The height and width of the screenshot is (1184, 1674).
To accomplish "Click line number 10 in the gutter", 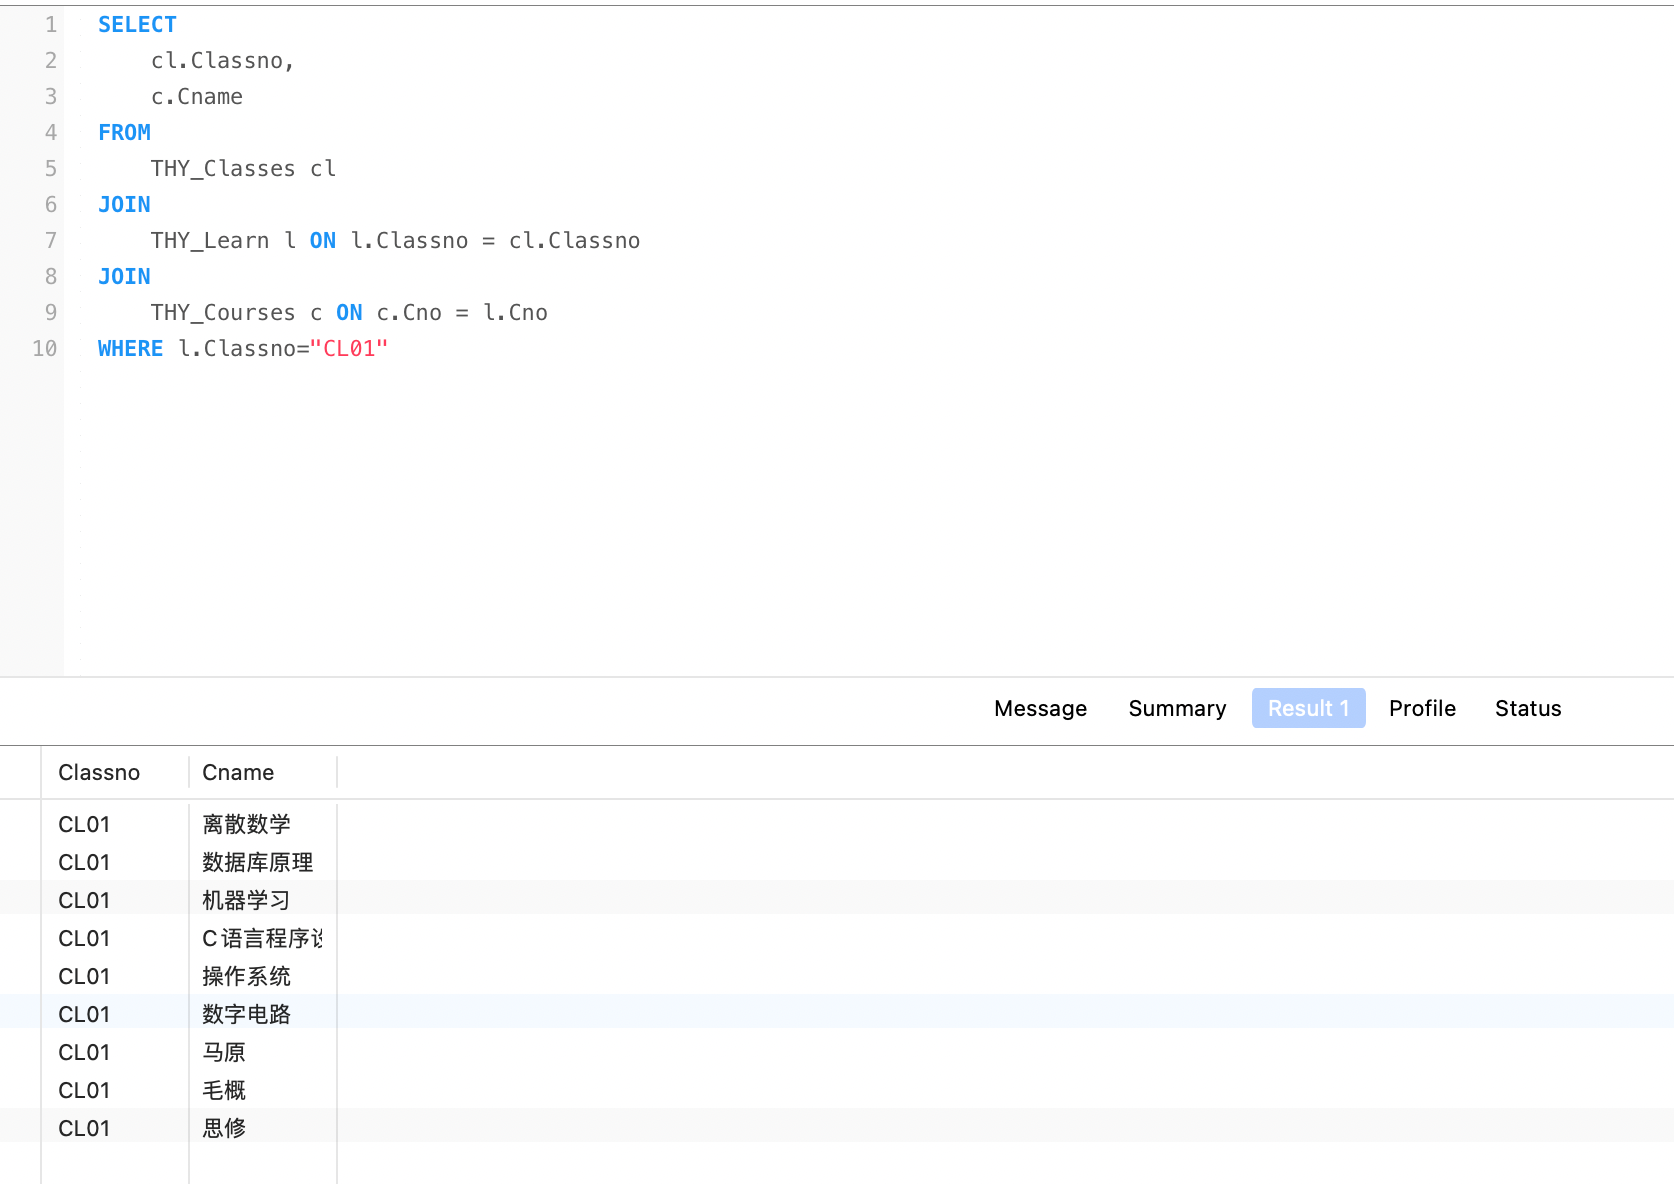I will (x=45, y=349).
